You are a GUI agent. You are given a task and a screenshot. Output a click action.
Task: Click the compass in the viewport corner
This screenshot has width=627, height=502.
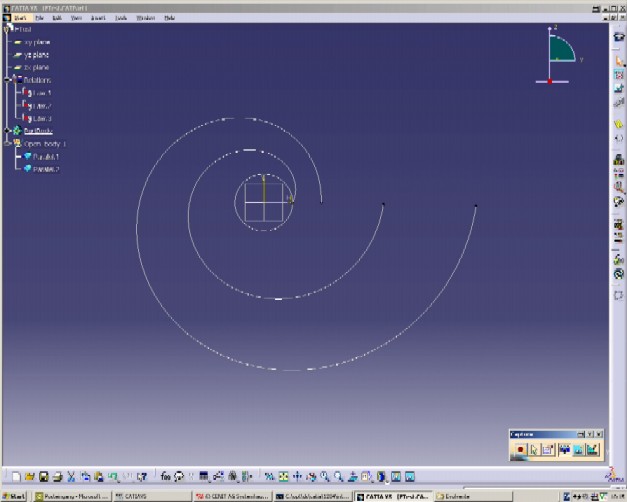[x=558, y=55]
